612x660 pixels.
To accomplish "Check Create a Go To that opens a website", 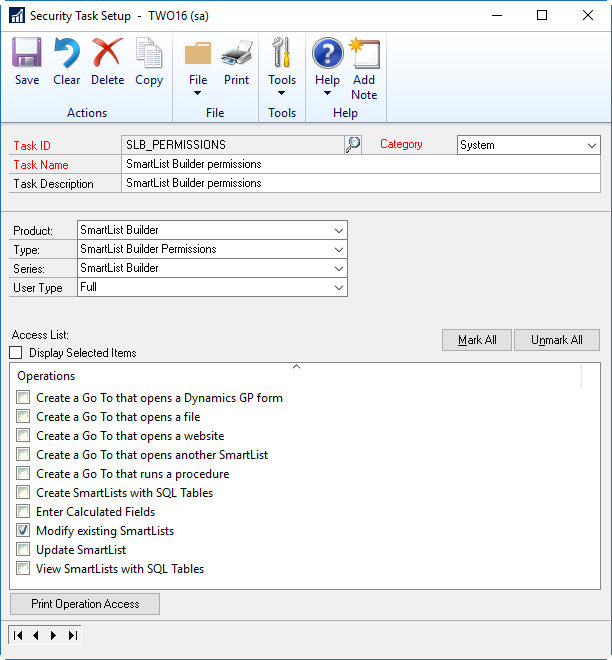I will click(23, 435).
